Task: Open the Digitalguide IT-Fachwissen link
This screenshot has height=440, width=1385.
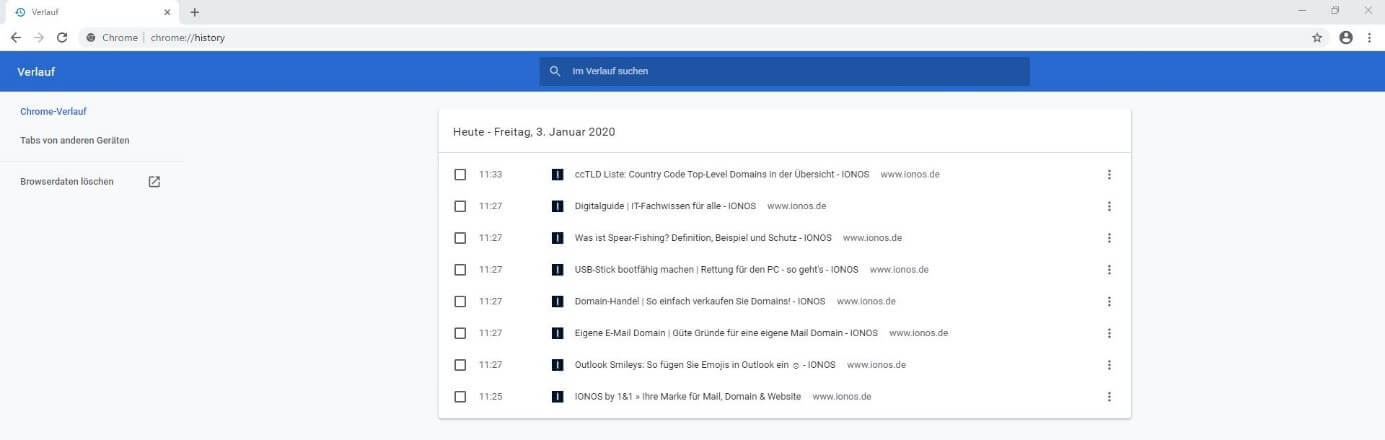Action: pos(665,206)
